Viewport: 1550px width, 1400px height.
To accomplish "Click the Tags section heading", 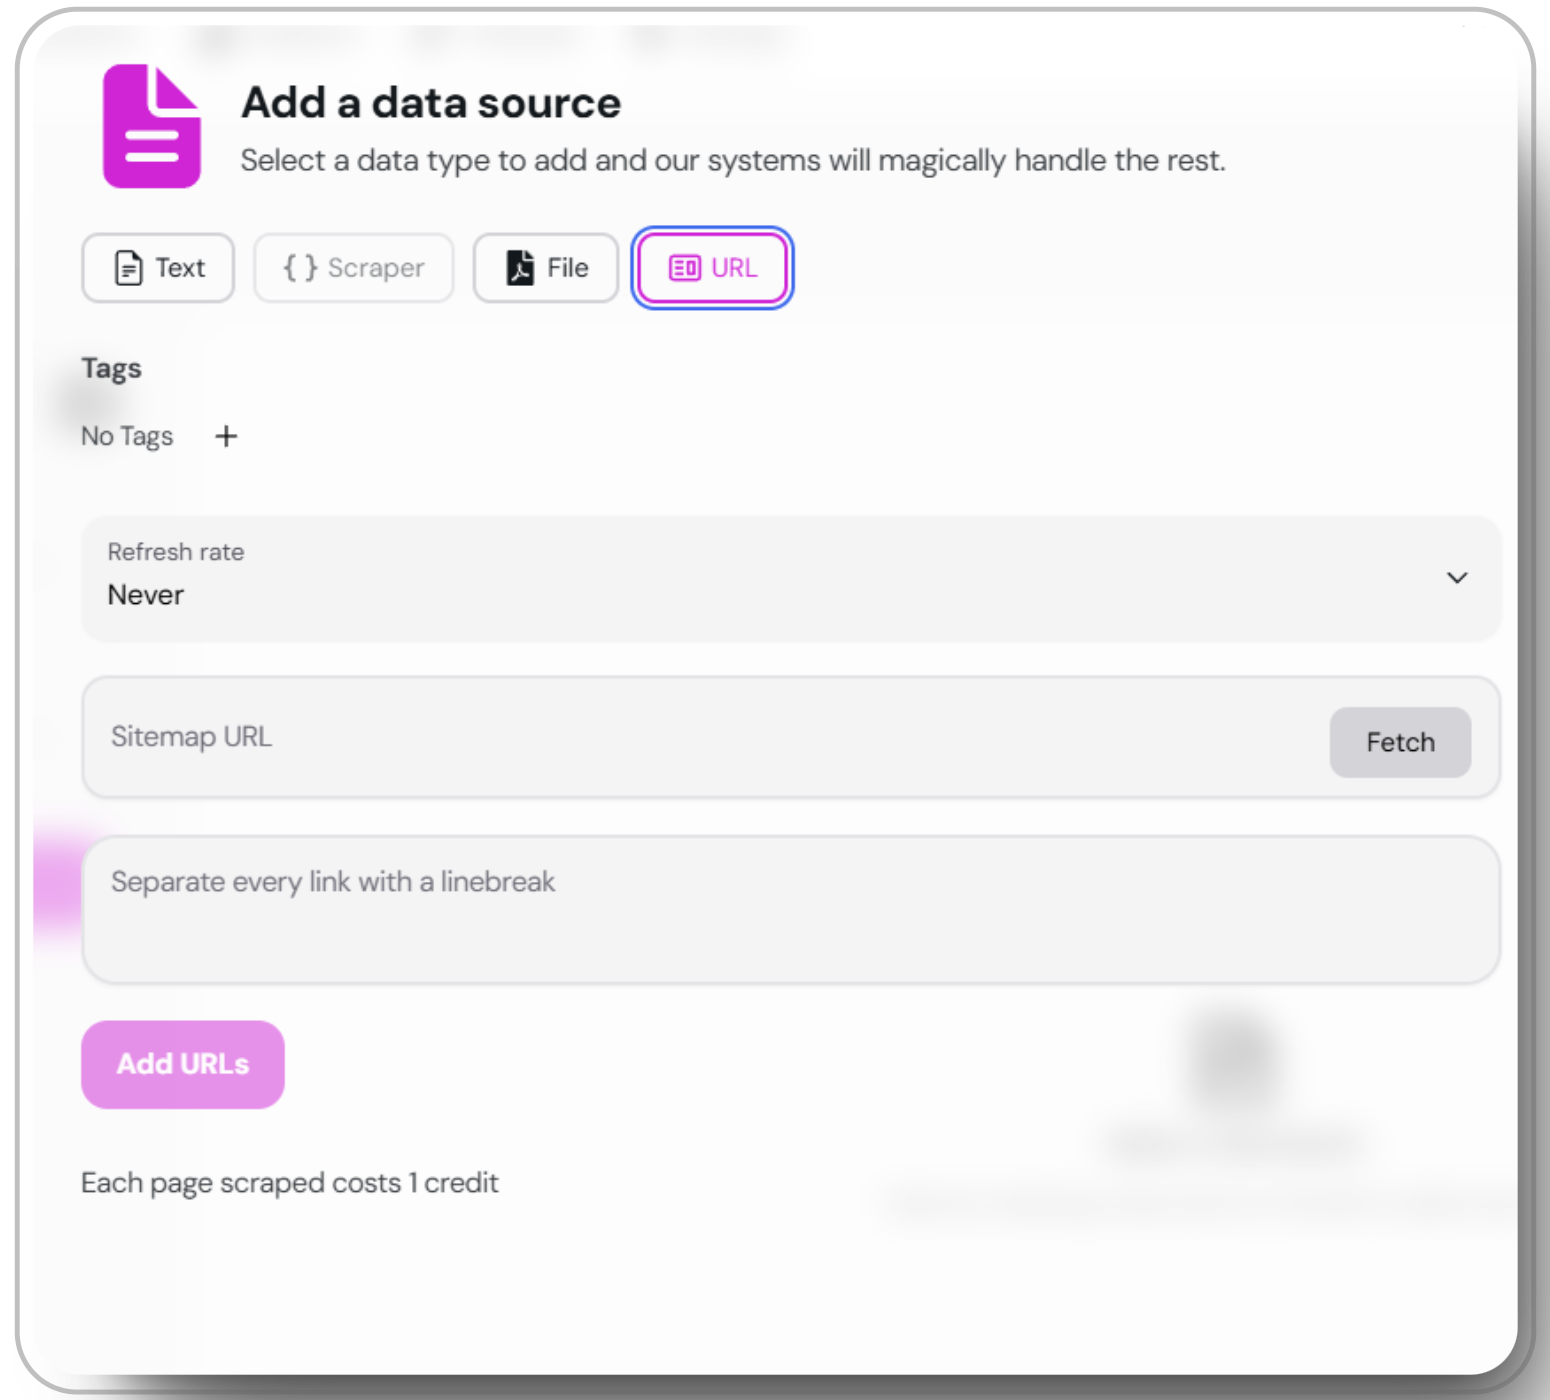I will point(111,369).
